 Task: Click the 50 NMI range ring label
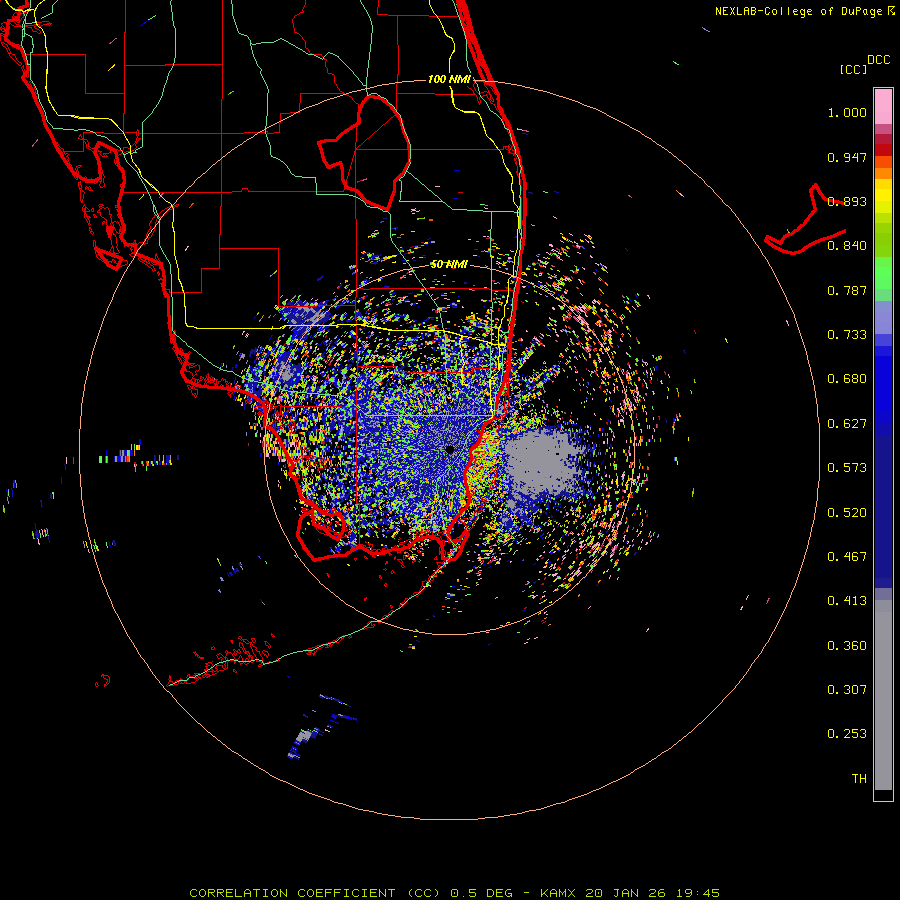pos(449,264)
